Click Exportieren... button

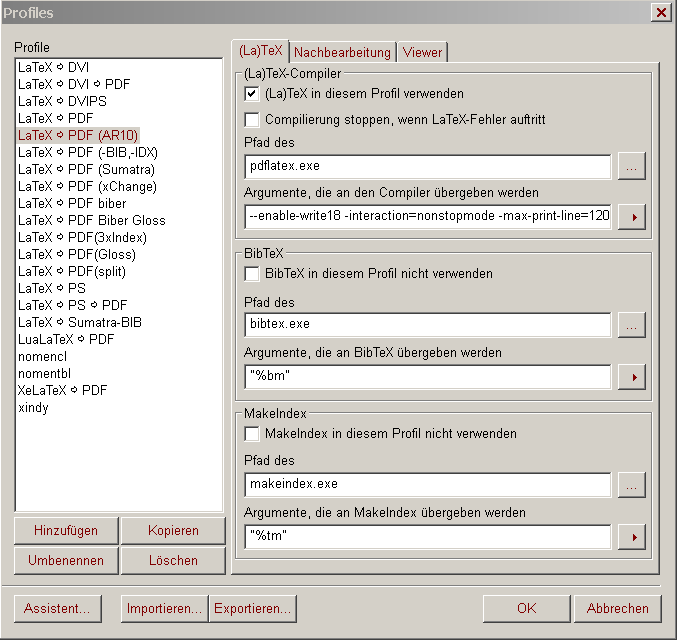(253, 608)
